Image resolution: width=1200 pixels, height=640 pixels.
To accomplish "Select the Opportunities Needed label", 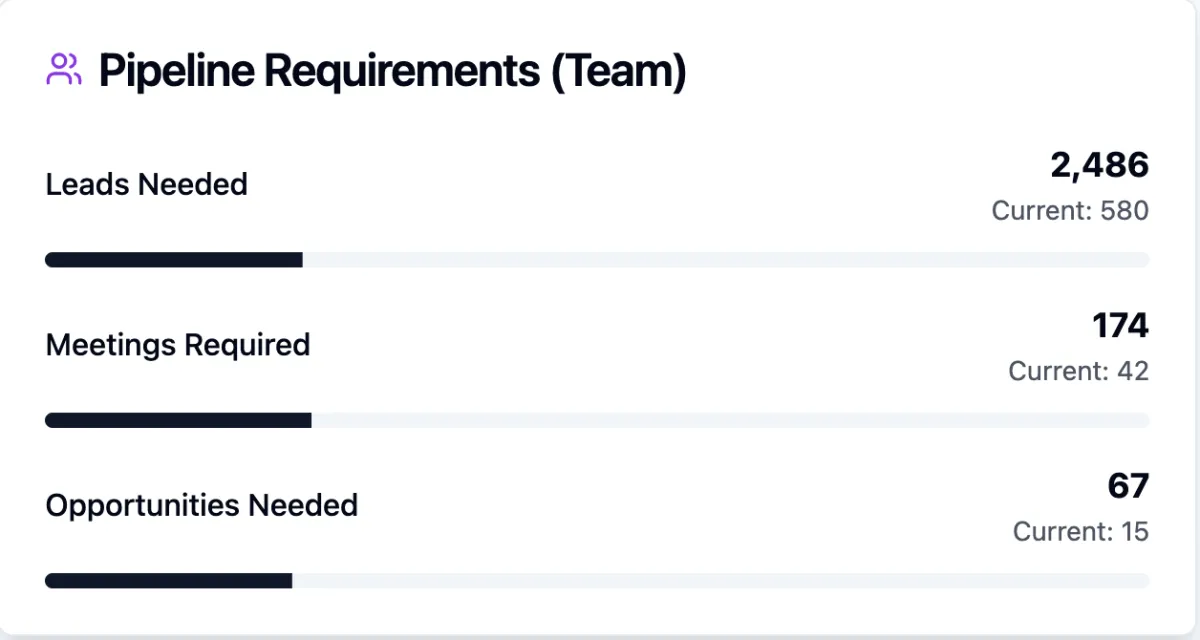I will click(202, 505).
